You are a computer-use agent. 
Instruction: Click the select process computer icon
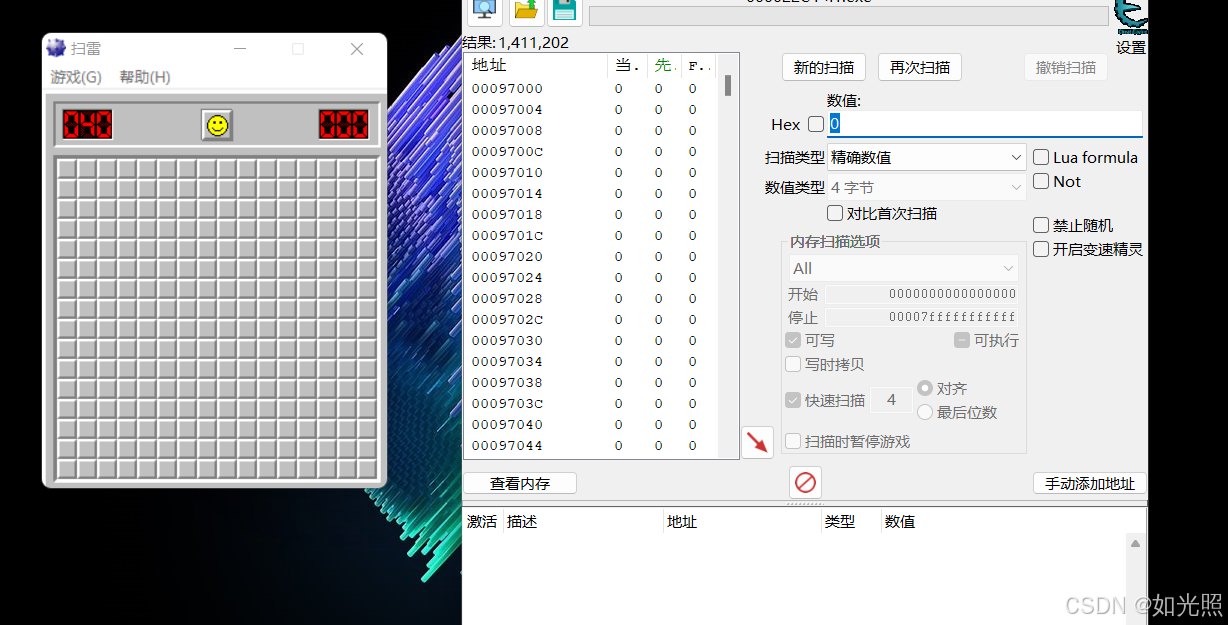point(486,9)
